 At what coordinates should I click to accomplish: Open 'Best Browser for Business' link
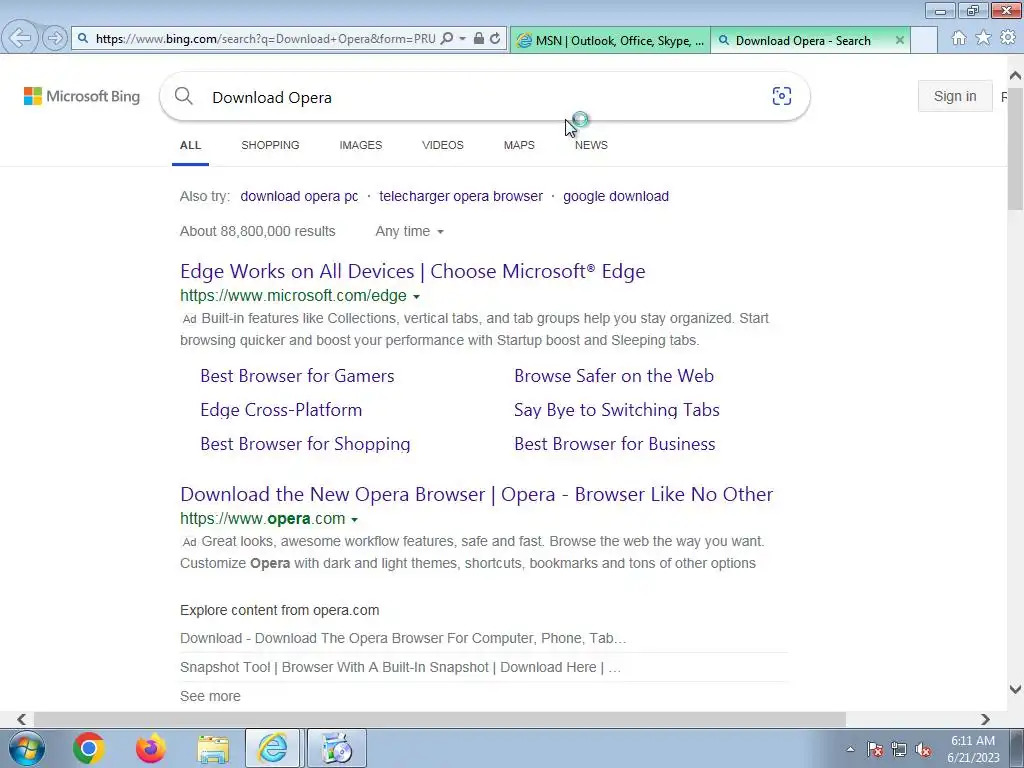615,443
